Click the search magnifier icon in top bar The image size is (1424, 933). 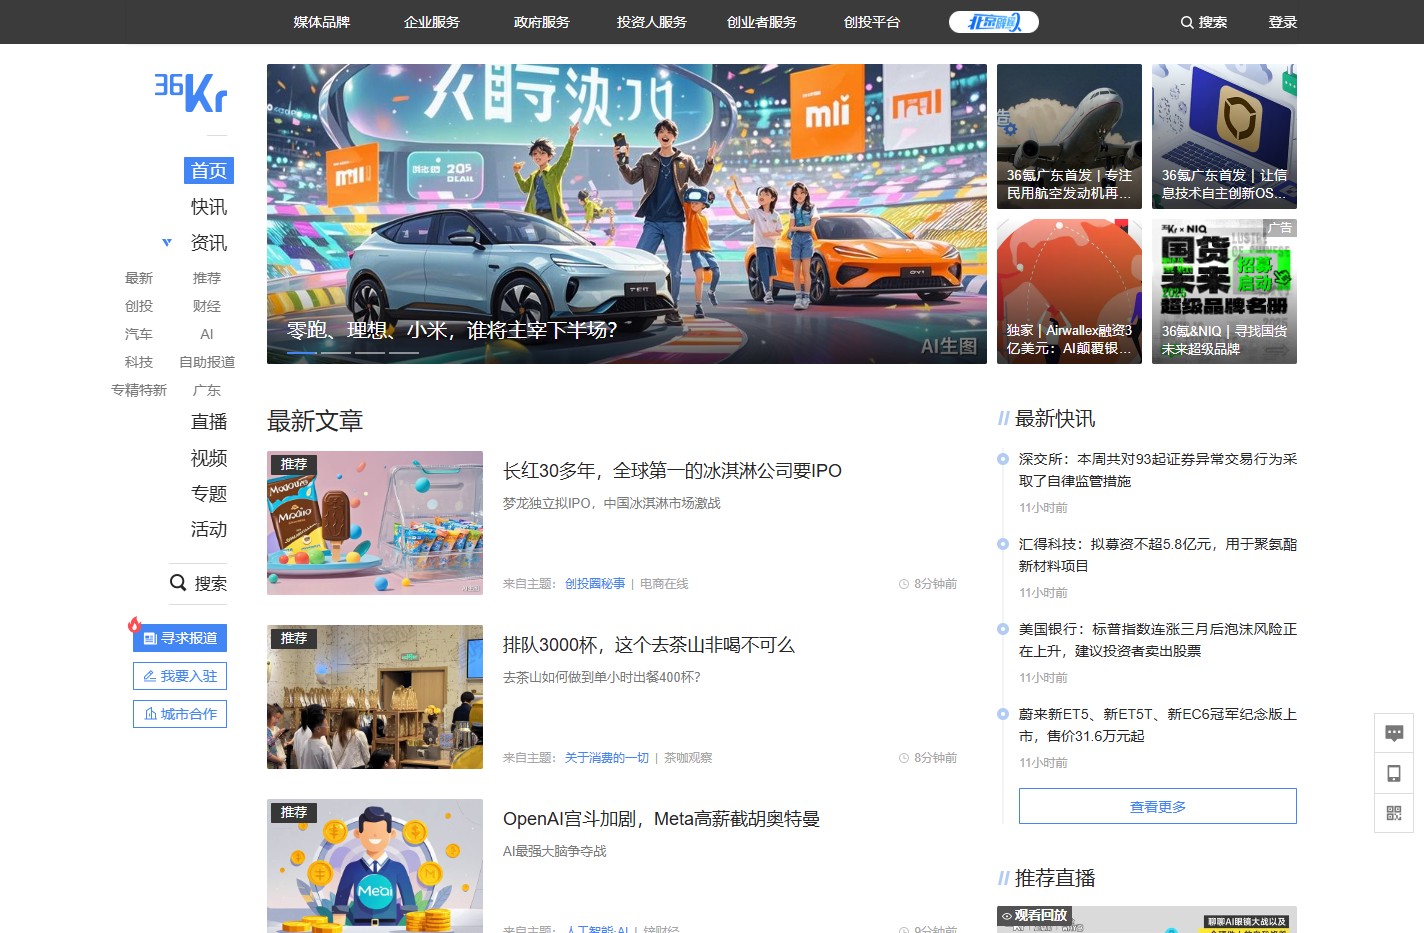pyautogui.click(x=1187, y=22)
